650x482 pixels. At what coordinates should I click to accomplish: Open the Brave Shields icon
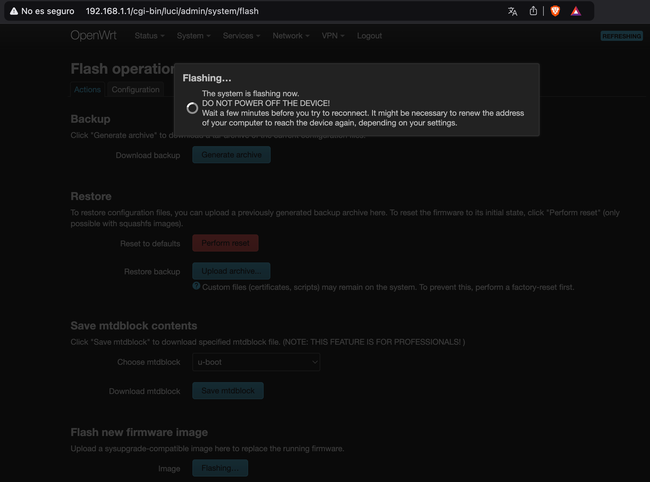(555, 11)
